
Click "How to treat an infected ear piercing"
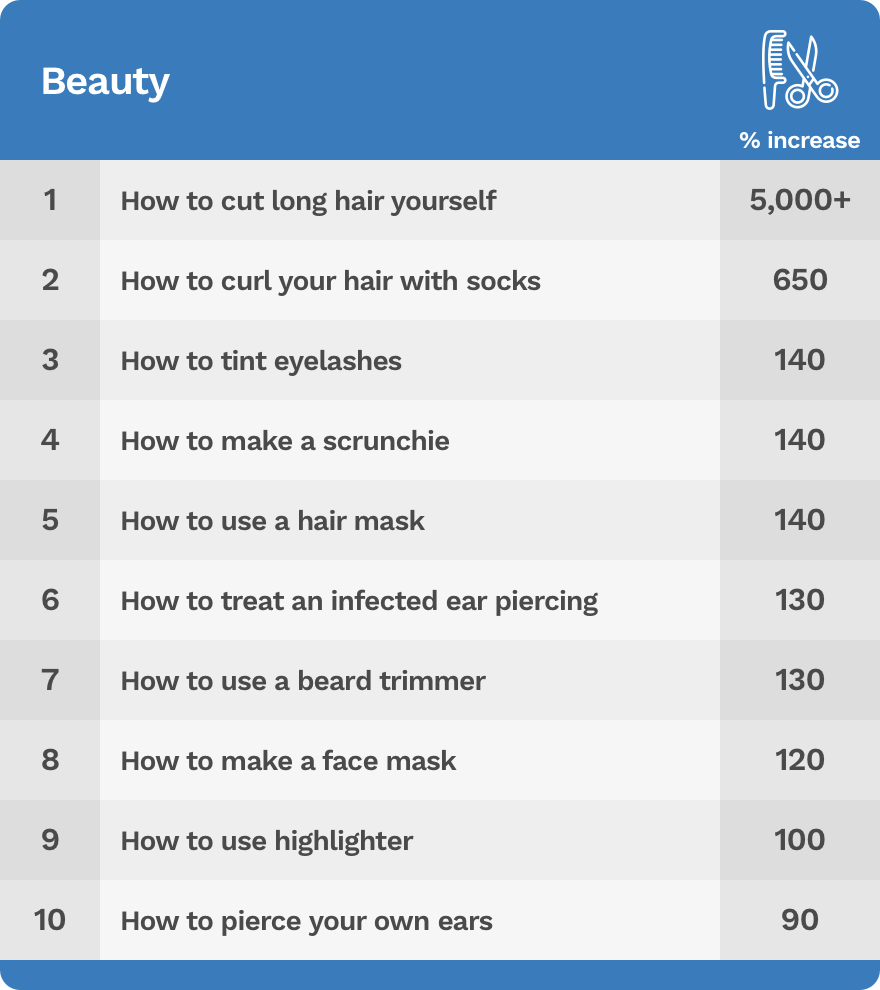[359, 600]
